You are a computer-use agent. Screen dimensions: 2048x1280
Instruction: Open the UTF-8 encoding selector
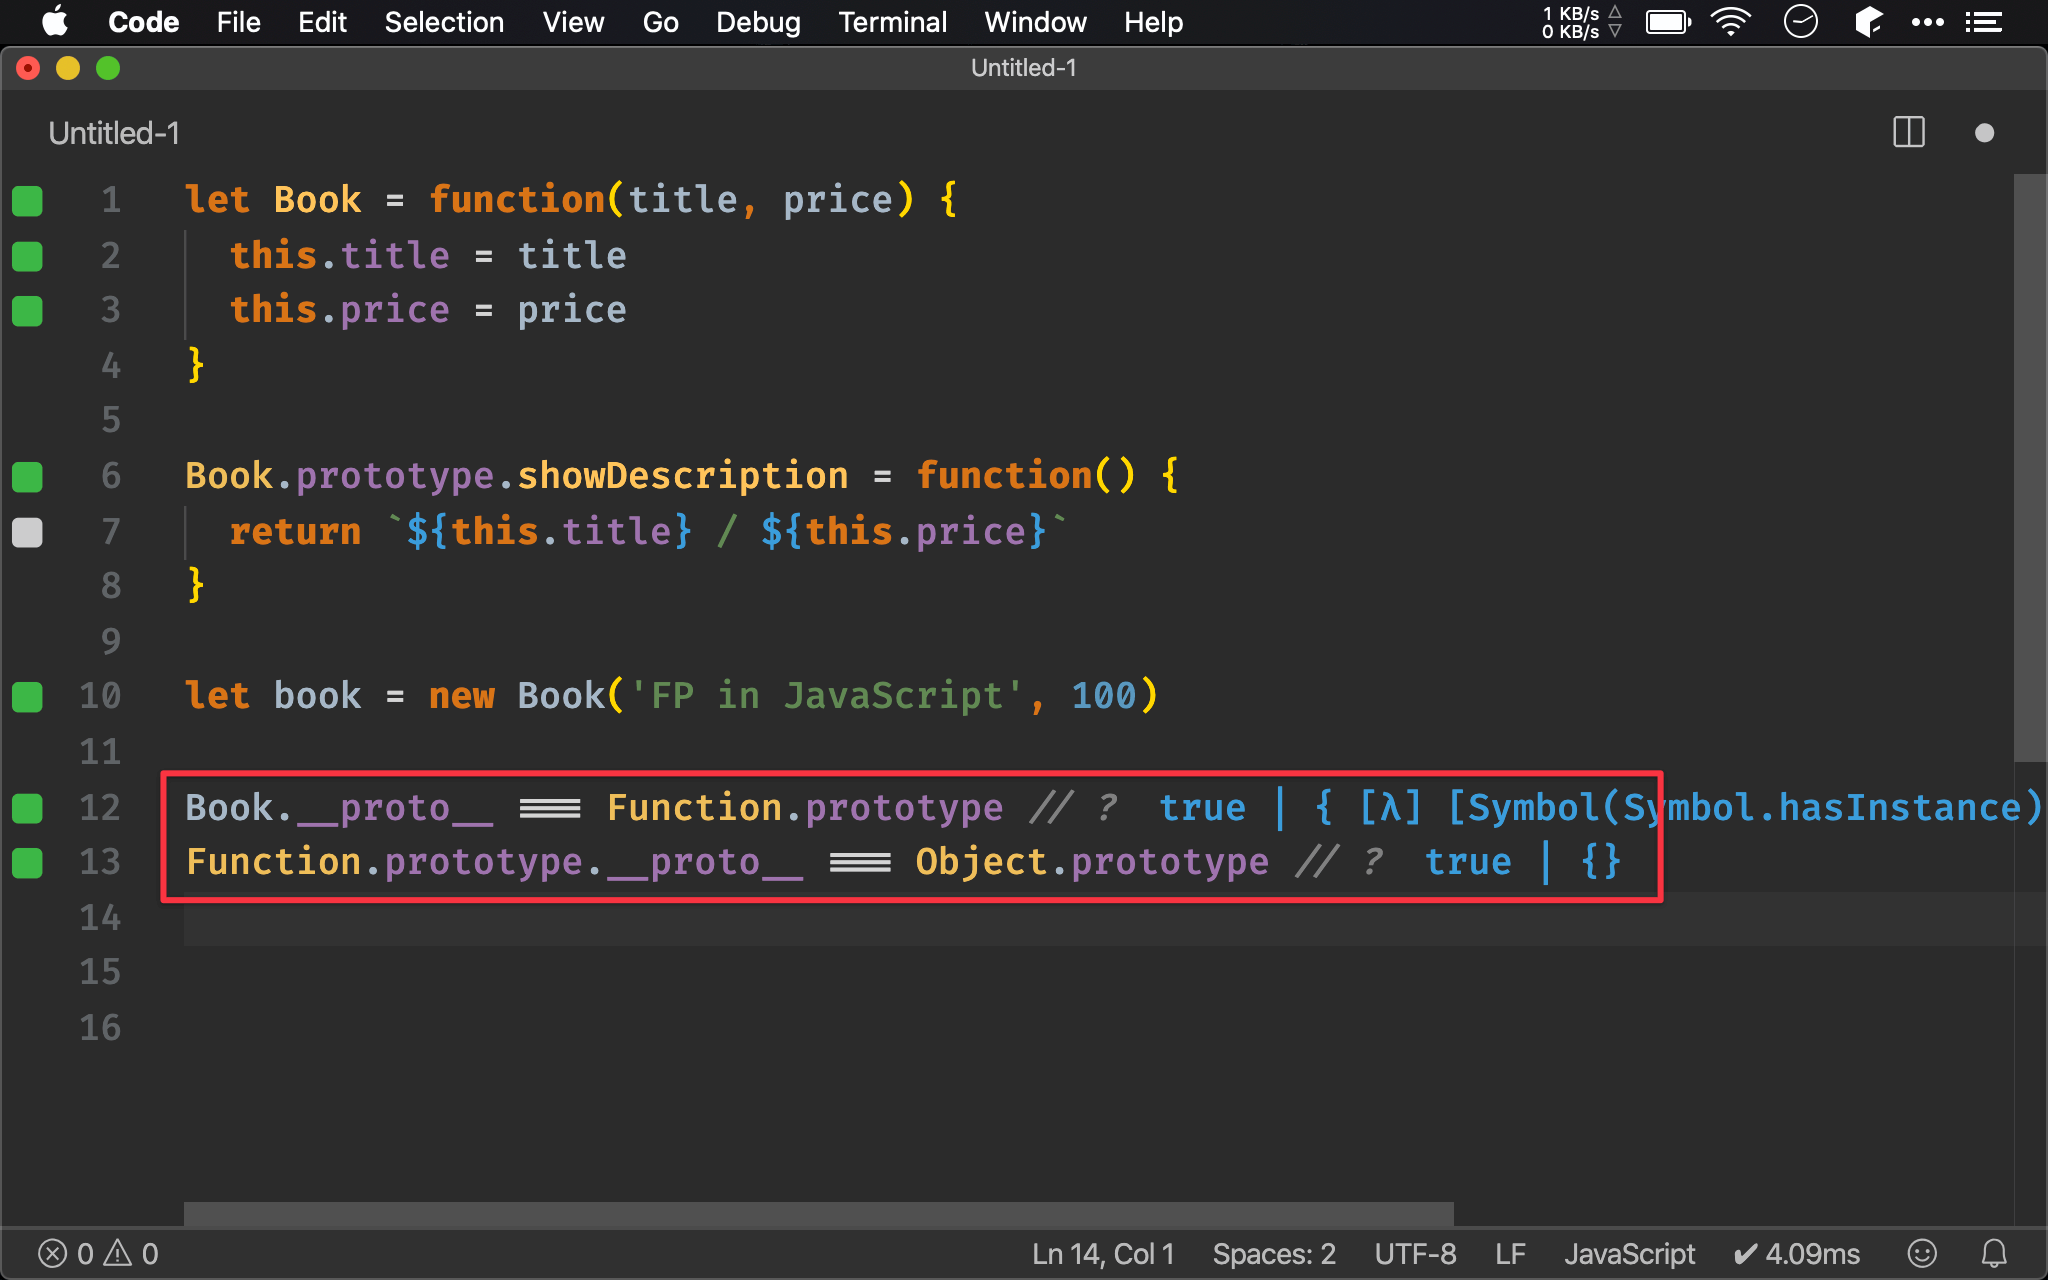1414,1253
